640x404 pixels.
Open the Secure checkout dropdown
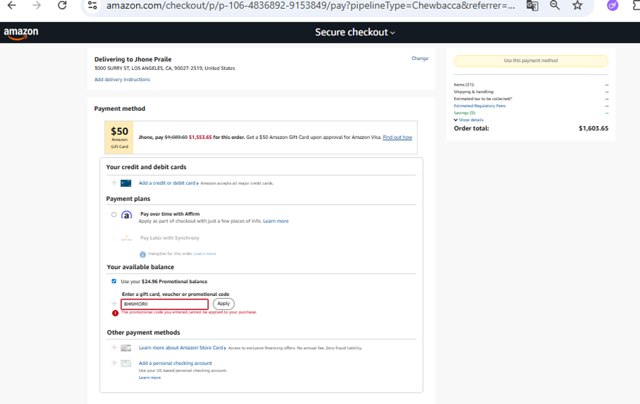pos(355,32)
